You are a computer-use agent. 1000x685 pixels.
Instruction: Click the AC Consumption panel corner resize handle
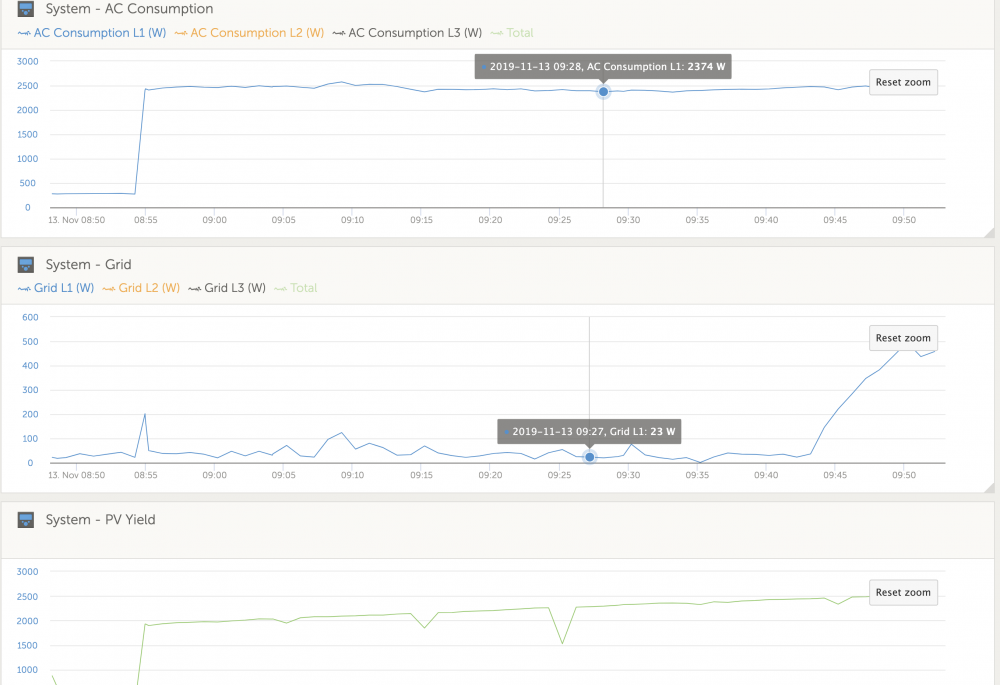pos(989,233)
